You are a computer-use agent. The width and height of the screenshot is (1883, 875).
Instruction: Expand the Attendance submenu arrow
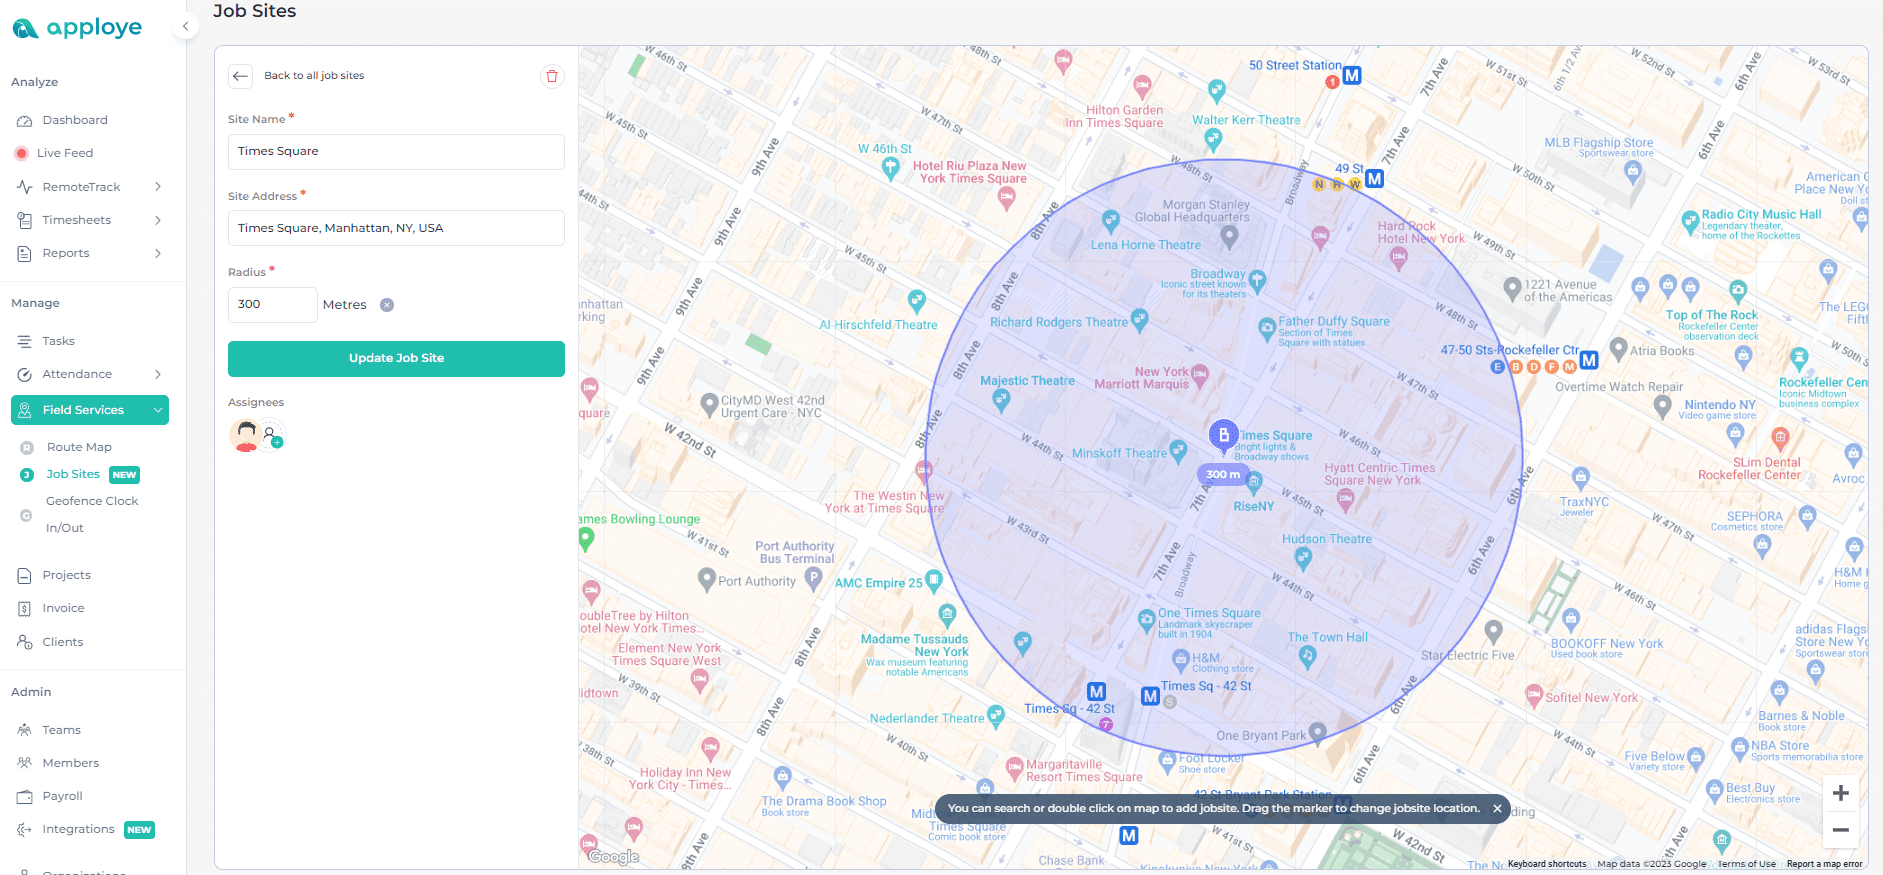coord(158,374)
